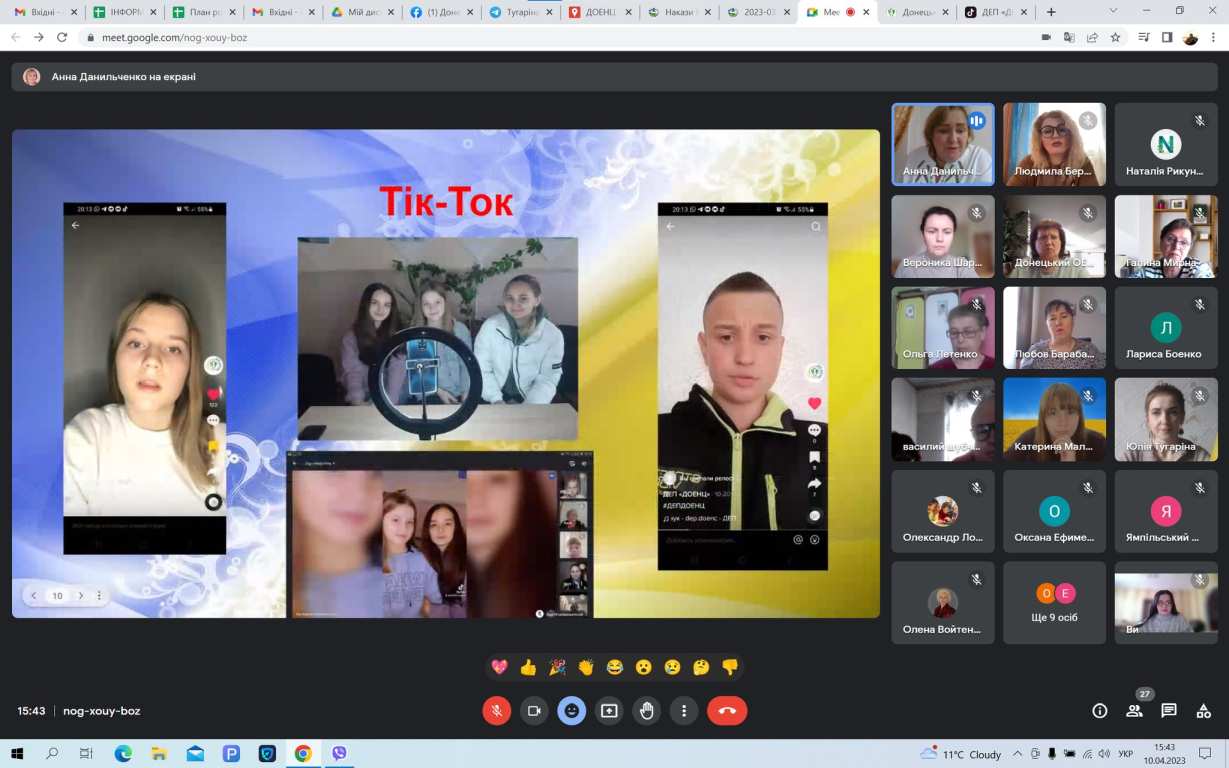Go to previous slide in presentation

tap(34, 596)
